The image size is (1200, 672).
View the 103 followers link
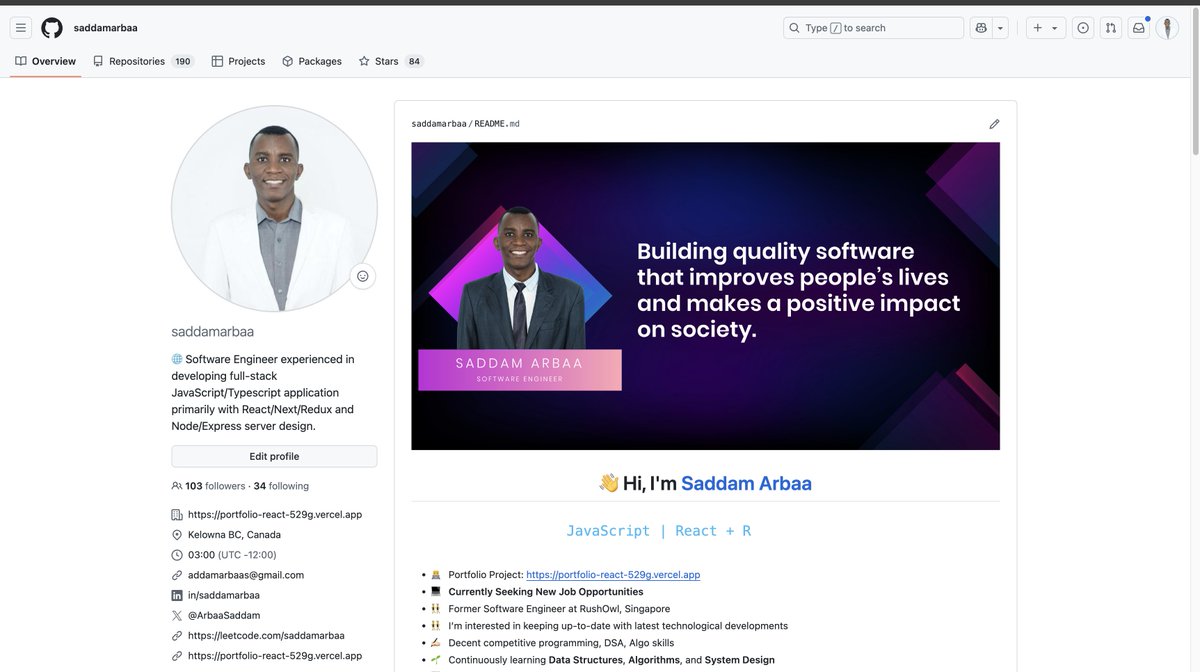coord(210,485)
